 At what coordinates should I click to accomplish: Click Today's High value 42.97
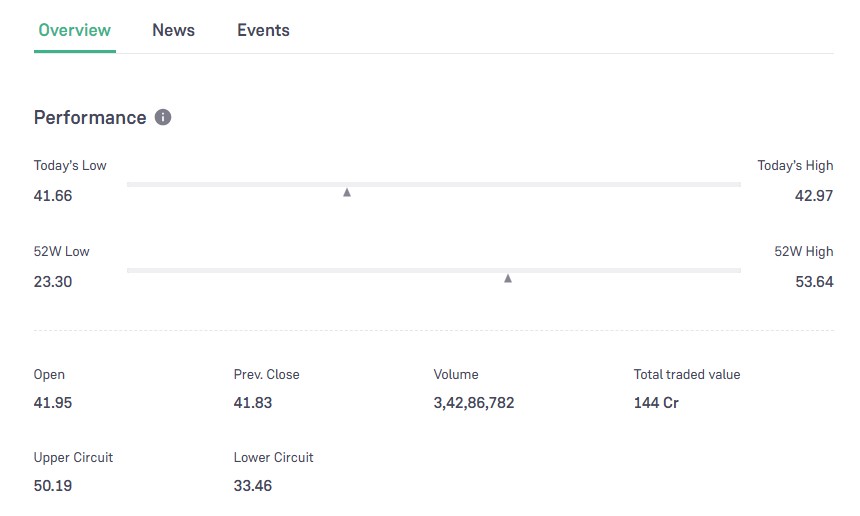click(x=813, y=196)
